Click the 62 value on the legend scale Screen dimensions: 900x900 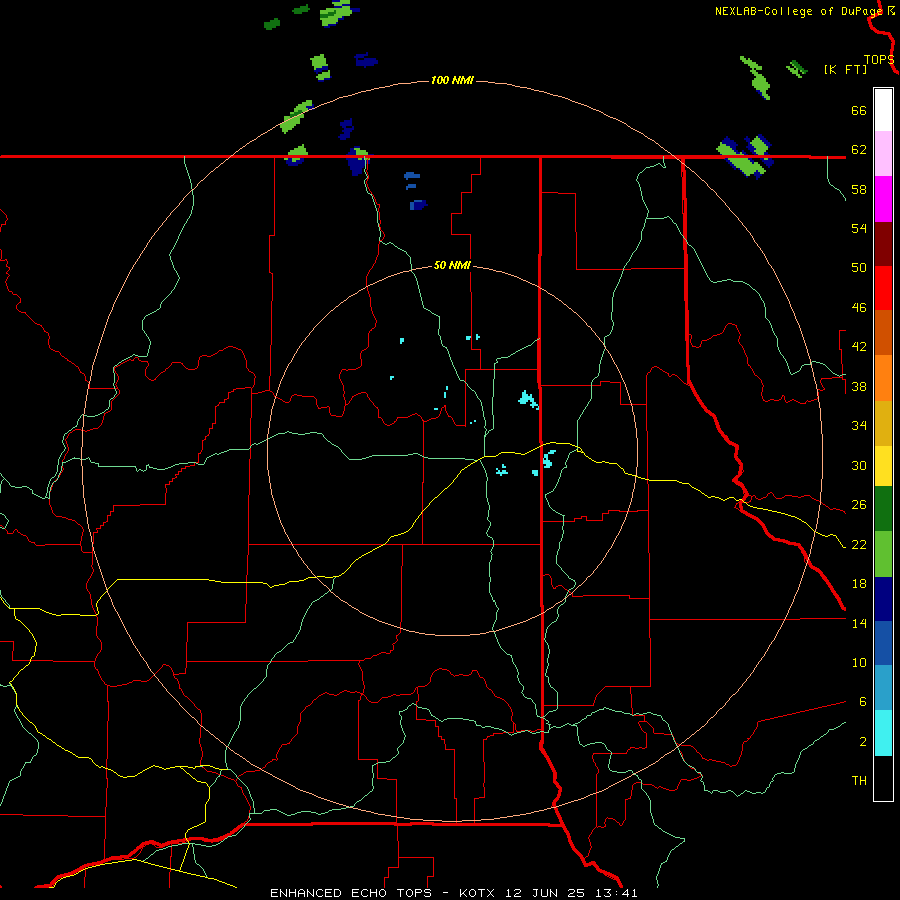859,150
